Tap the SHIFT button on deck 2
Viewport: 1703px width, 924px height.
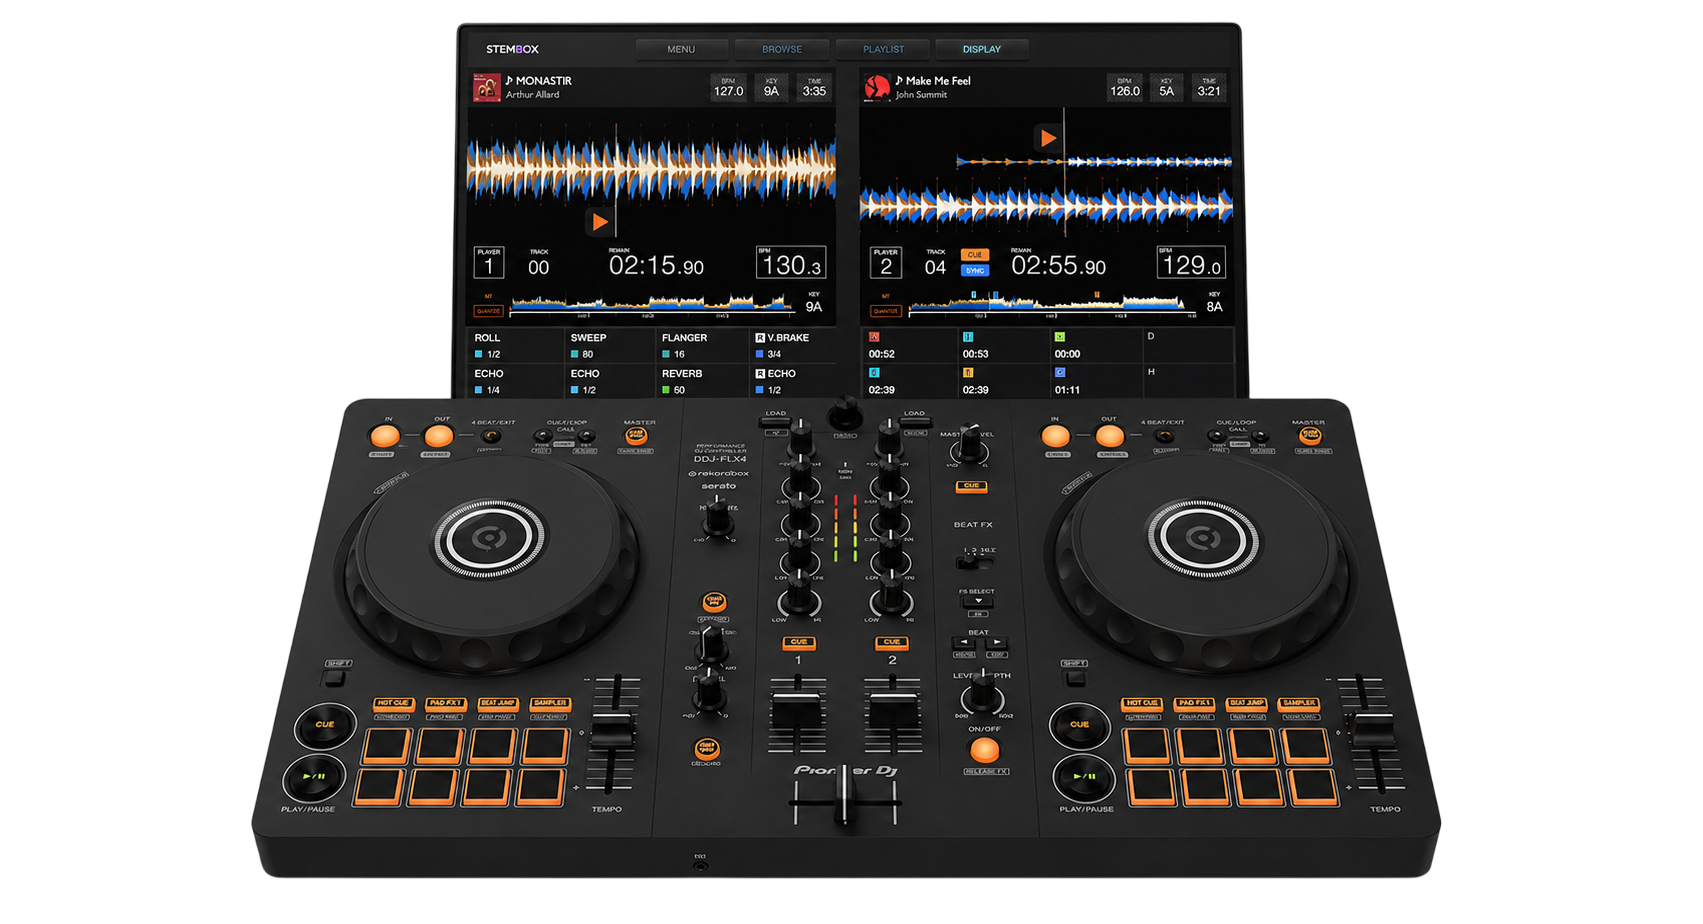coord(1074,679)
